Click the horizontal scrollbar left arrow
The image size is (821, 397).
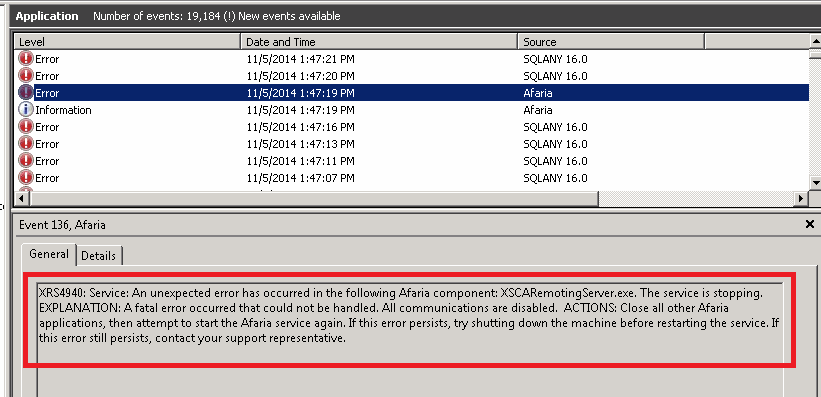click(x=21, y=199)
